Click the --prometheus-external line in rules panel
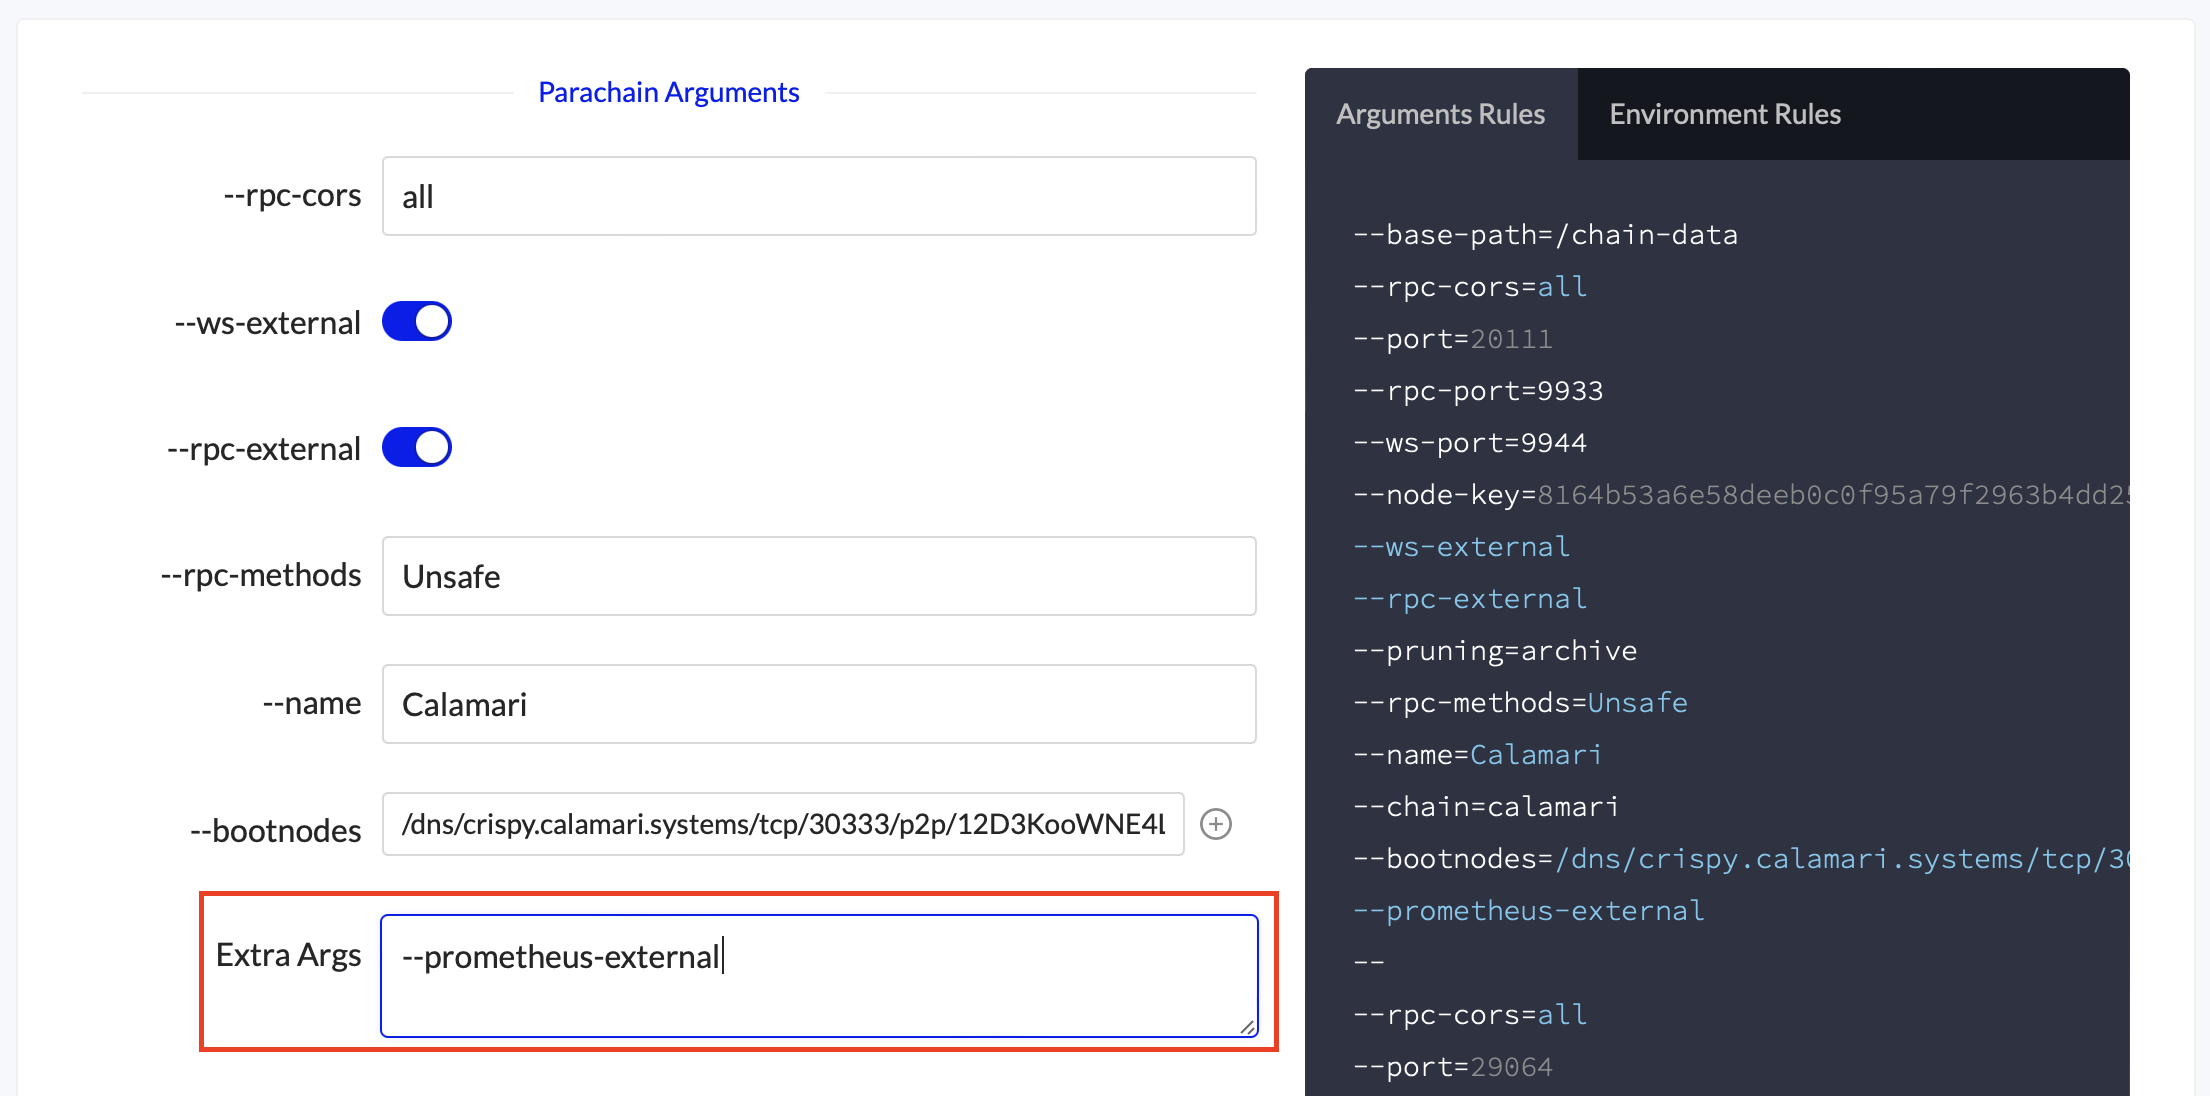 tap(1528, 911)
